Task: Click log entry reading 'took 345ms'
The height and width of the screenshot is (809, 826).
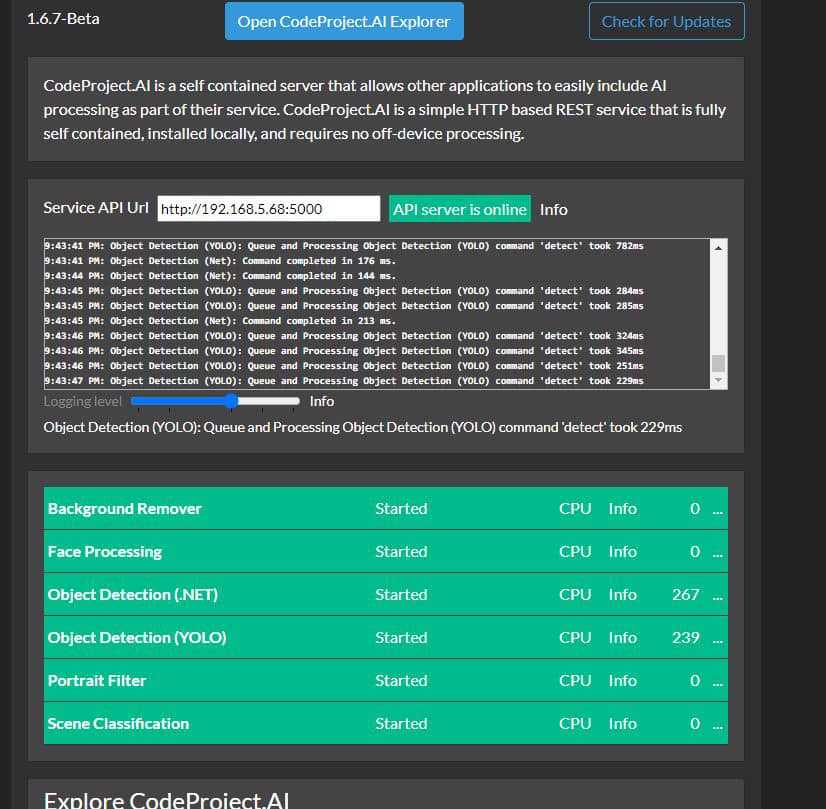Action: [344, 351]
